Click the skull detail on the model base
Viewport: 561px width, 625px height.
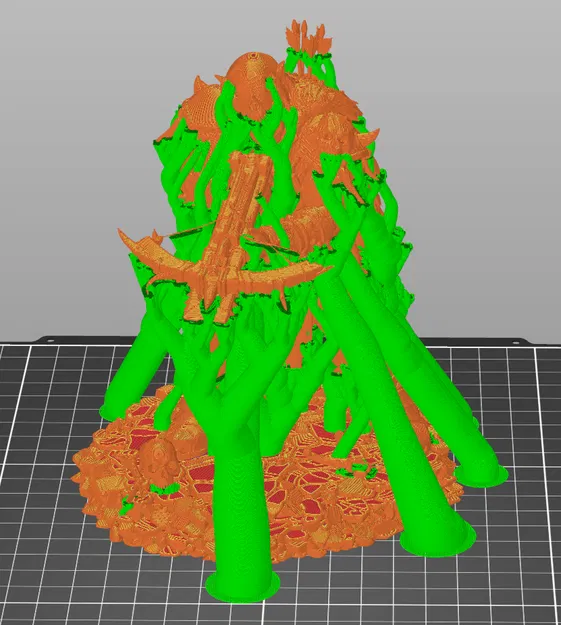click(x=160, y=461)
